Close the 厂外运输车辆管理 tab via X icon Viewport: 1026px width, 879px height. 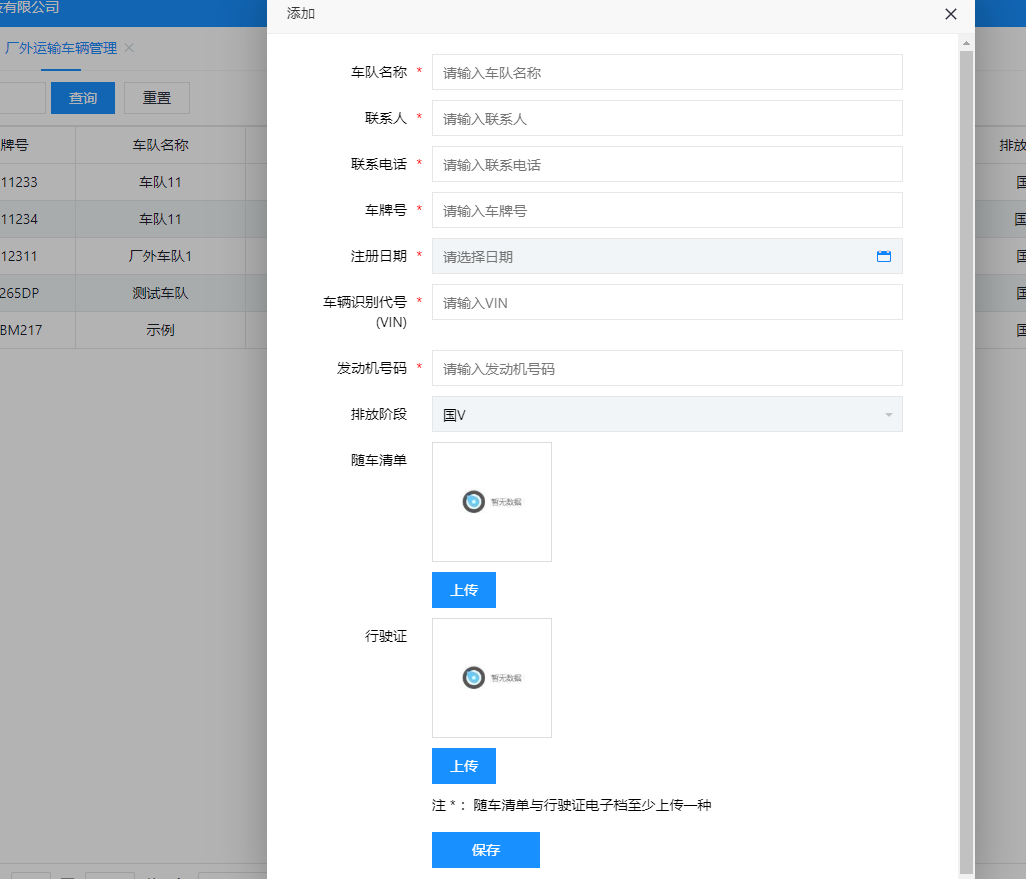point(129,48)
